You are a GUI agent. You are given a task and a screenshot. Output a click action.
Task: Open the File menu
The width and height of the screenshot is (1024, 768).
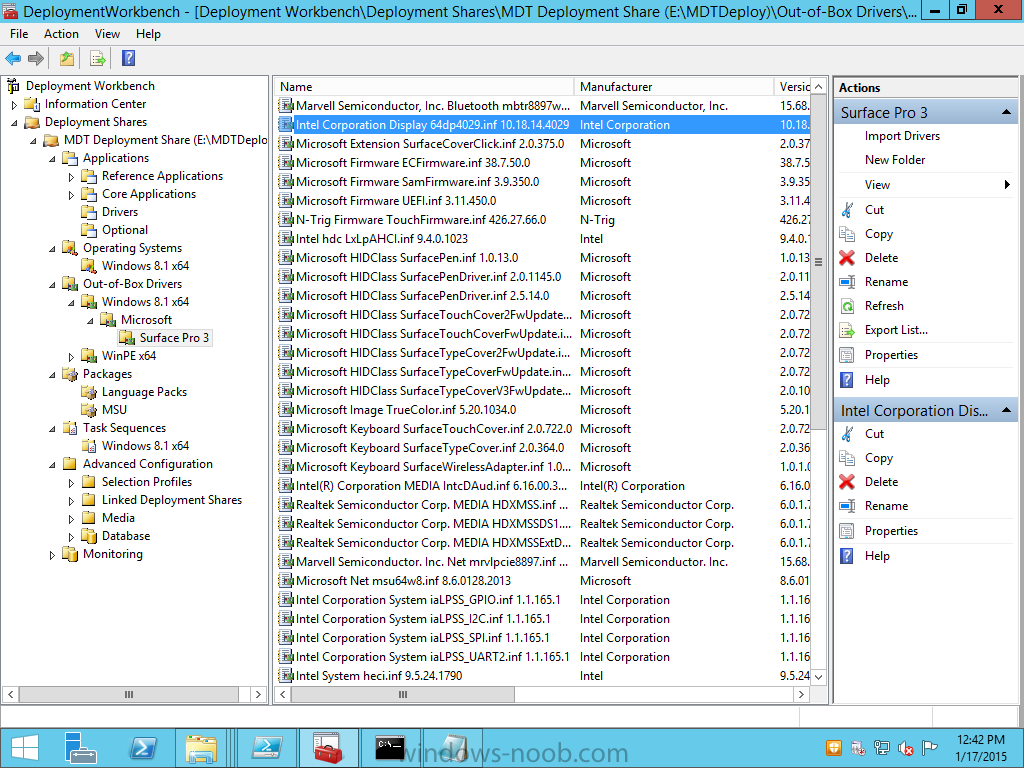(x=19, y=34)
